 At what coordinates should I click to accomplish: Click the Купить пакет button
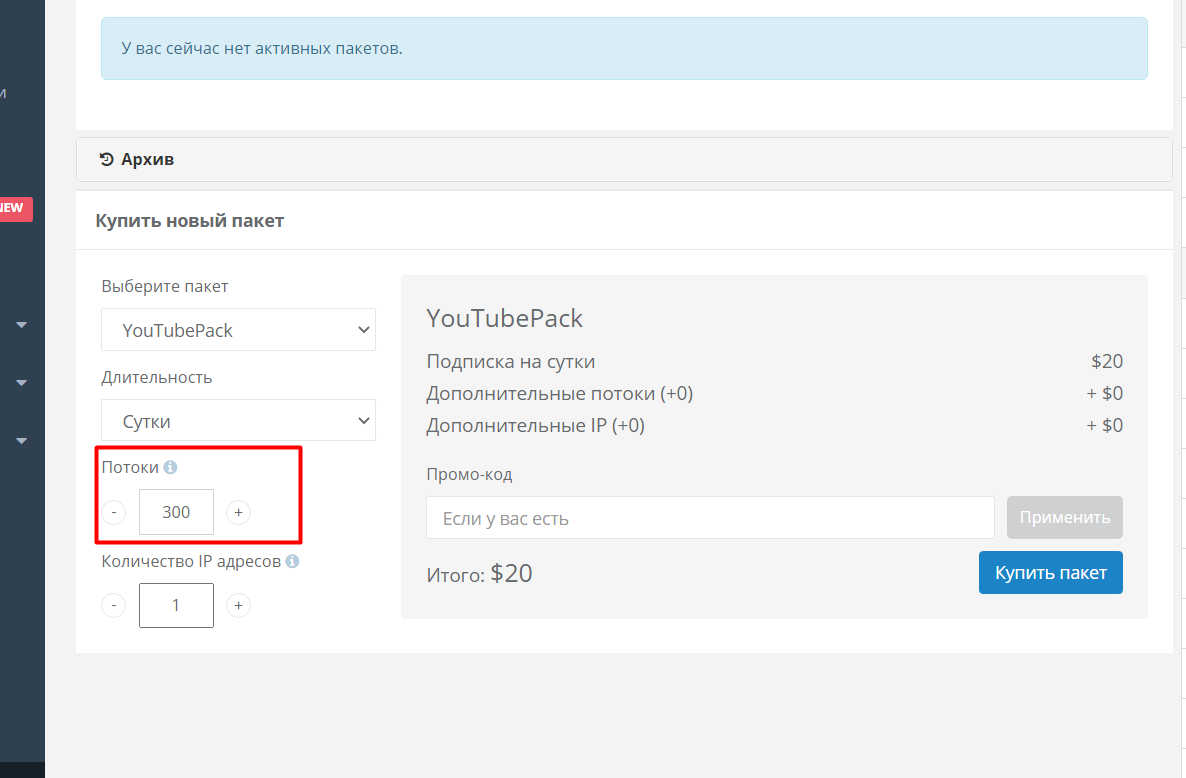tap(1050, 573)
